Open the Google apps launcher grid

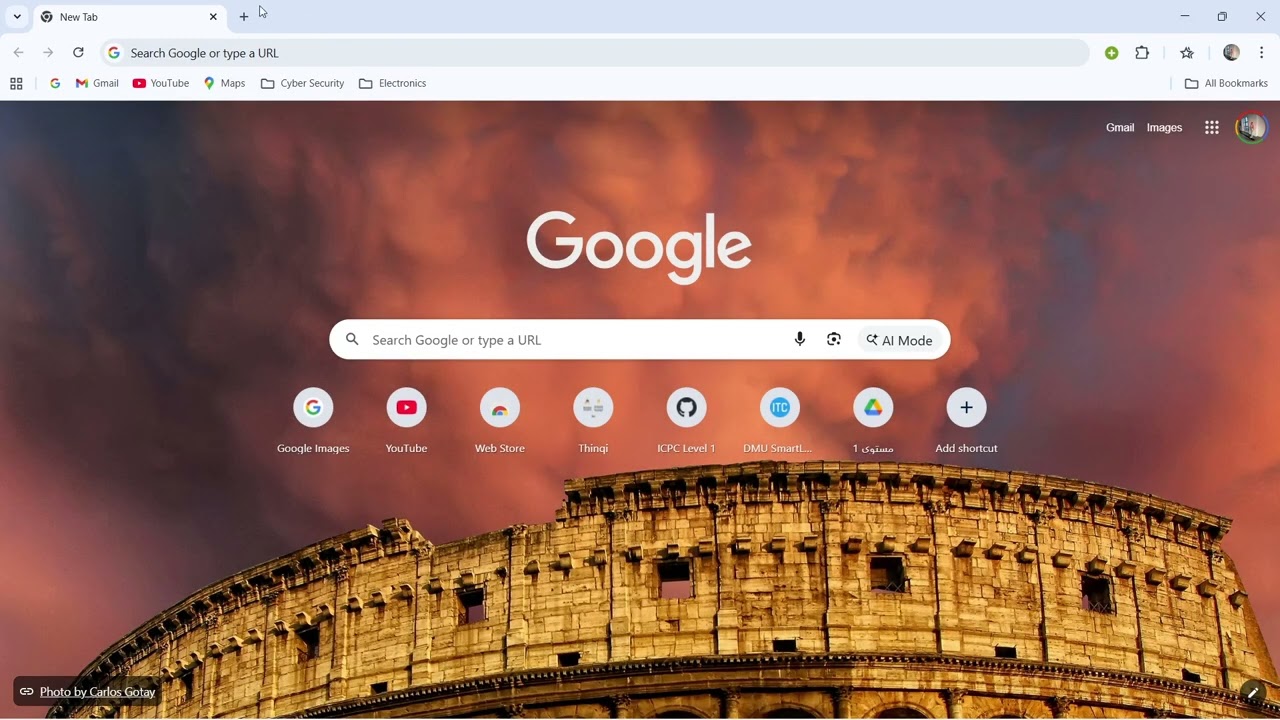[x=1212, y=128]
